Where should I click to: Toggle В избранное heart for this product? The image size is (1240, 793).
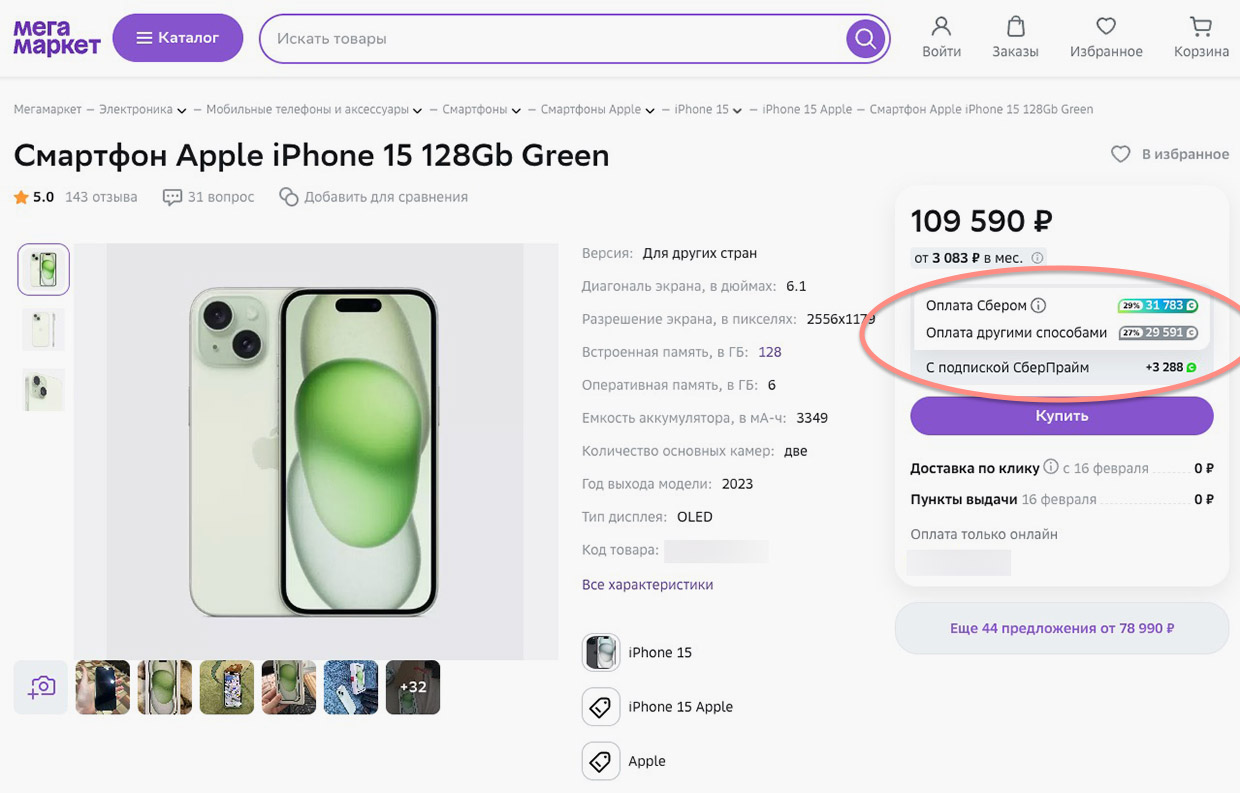(1121, 155)
